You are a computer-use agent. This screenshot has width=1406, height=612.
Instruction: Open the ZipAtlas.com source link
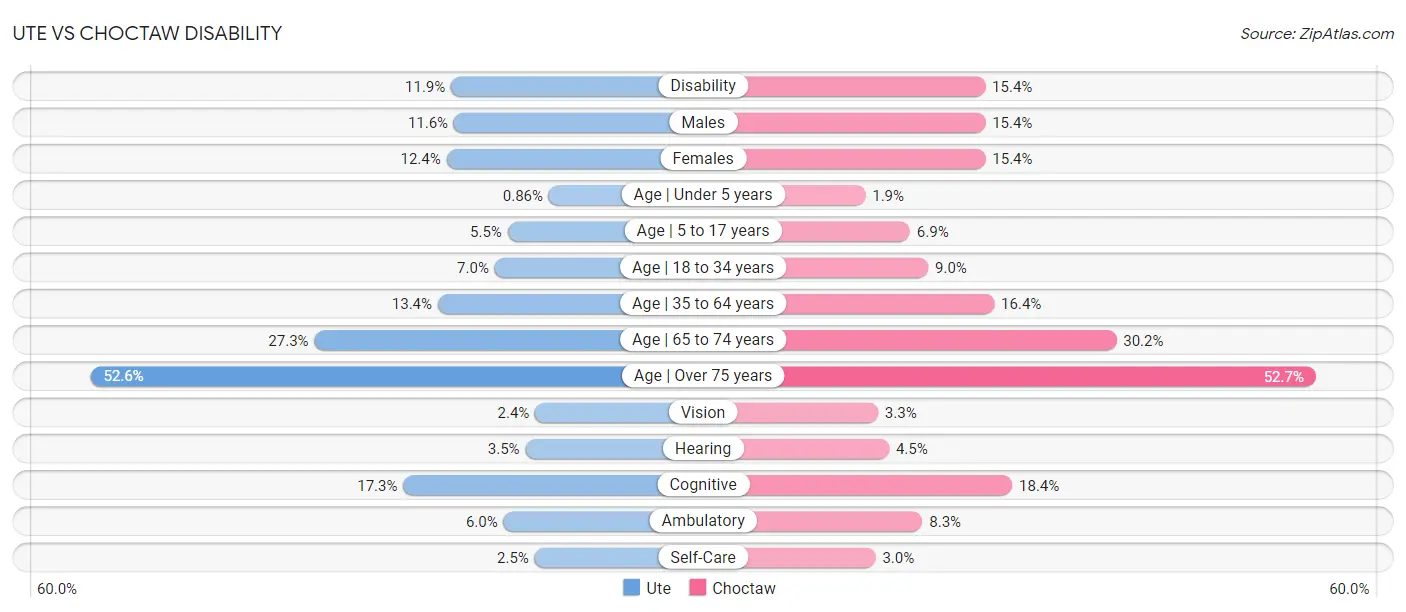click(x=1317, y=33)
